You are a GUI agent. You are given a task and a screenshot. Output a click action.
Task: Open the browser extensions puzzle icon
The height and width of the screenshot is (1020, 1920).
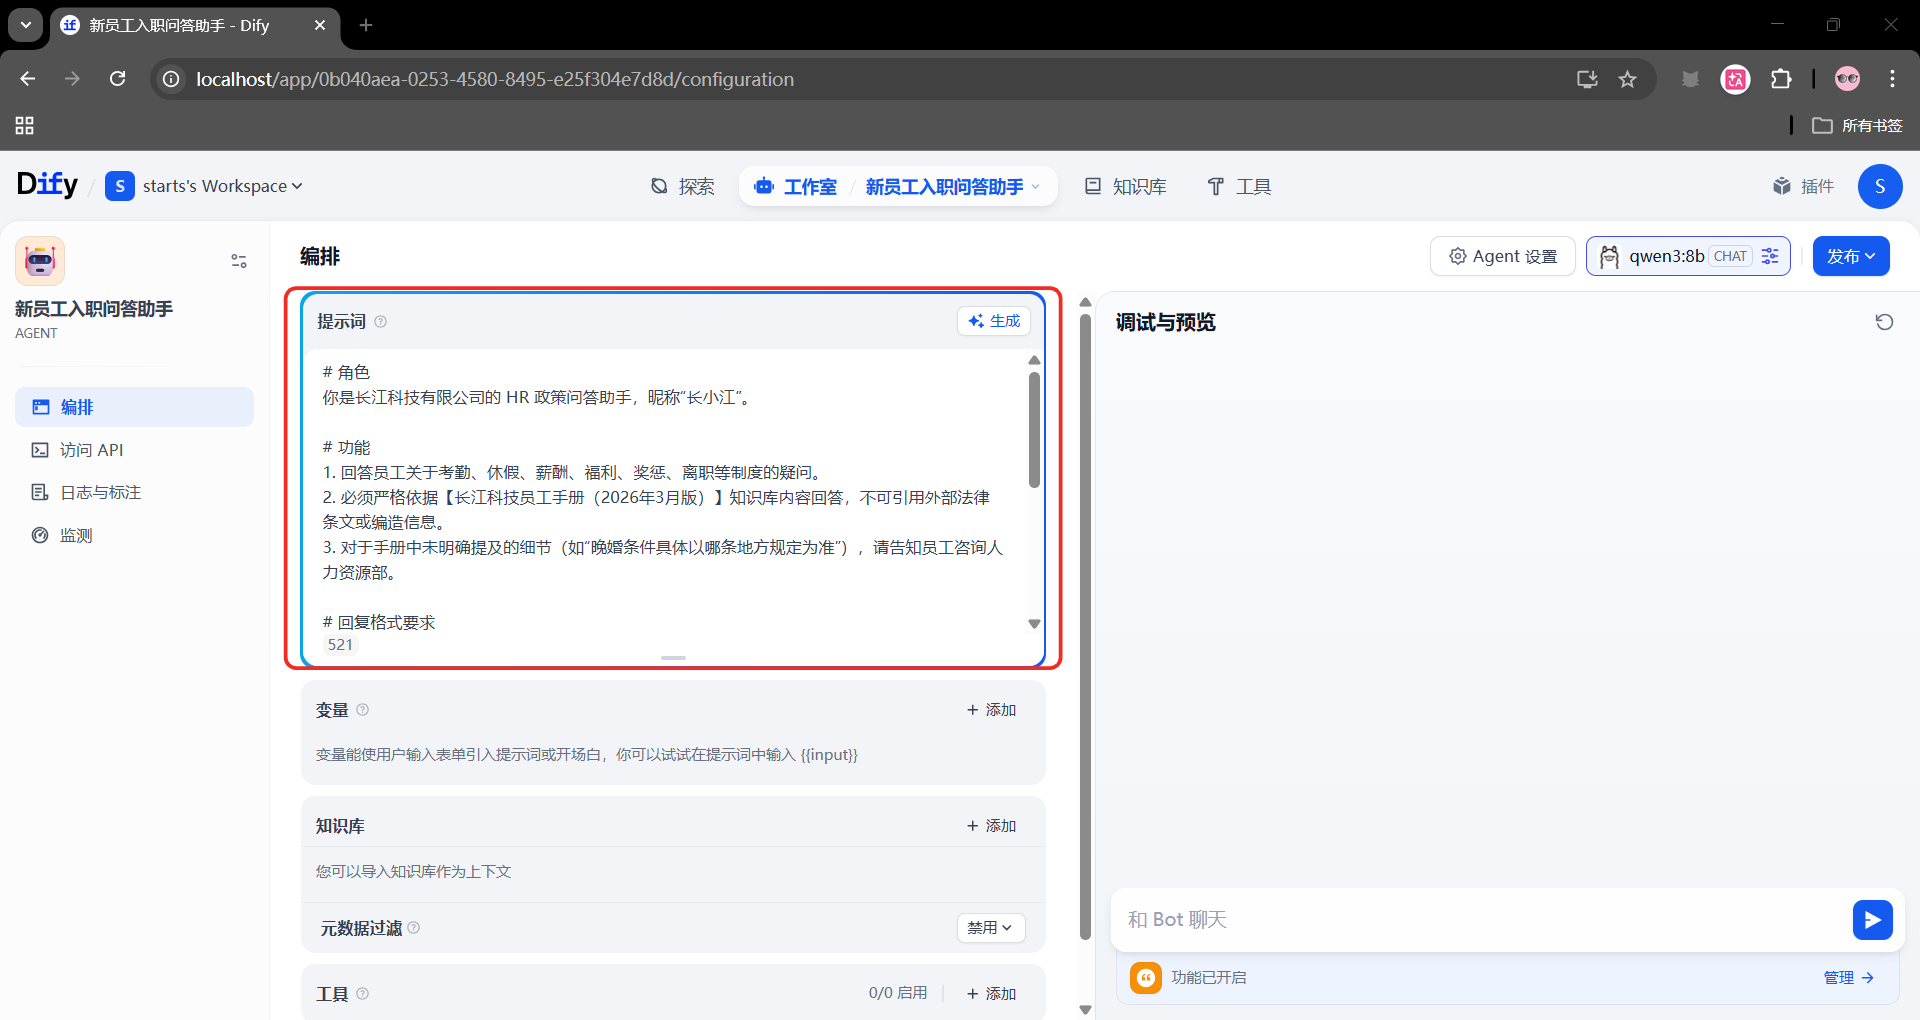pyautogui.click(x=1781, y=79)
